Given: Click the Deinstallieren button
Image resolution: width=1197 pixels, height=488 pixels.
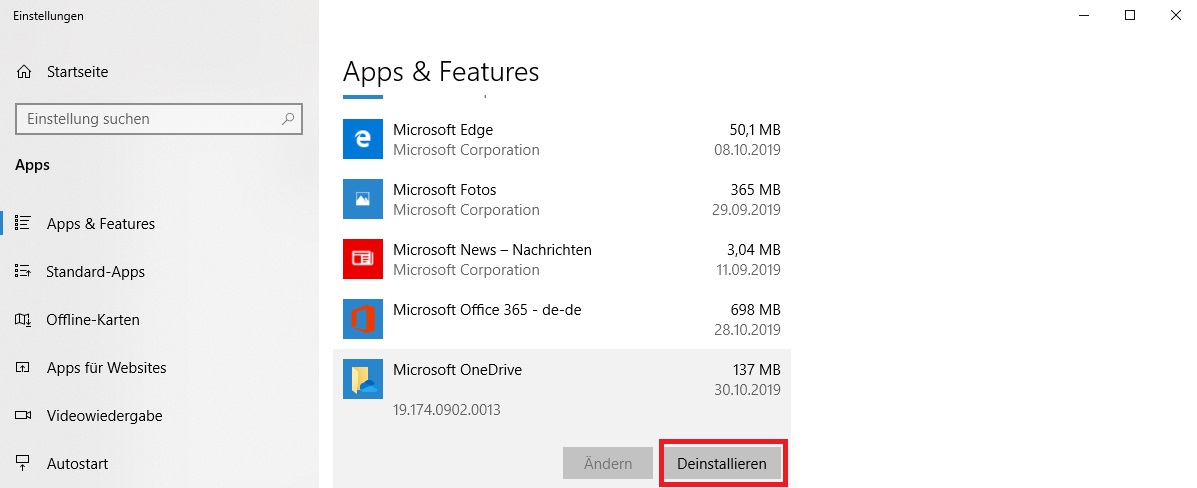Looking at the screenshot, I should (x=721, y=463).
